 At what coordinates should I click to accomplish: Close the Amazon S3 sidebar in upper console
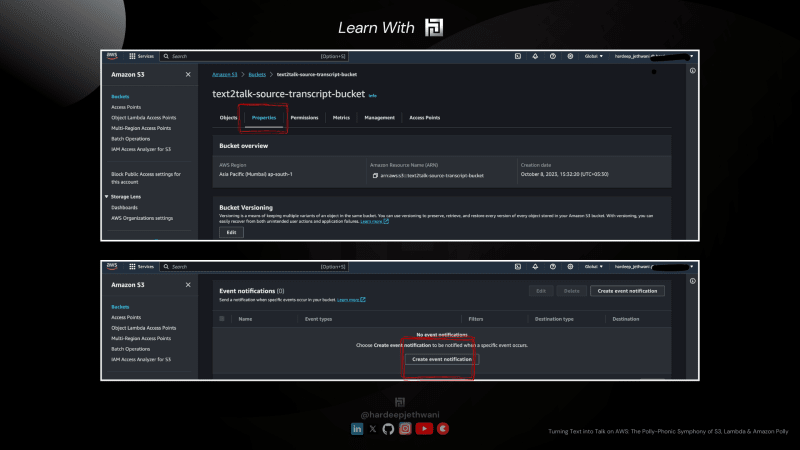pyautogui.click(x=188, y=74)
